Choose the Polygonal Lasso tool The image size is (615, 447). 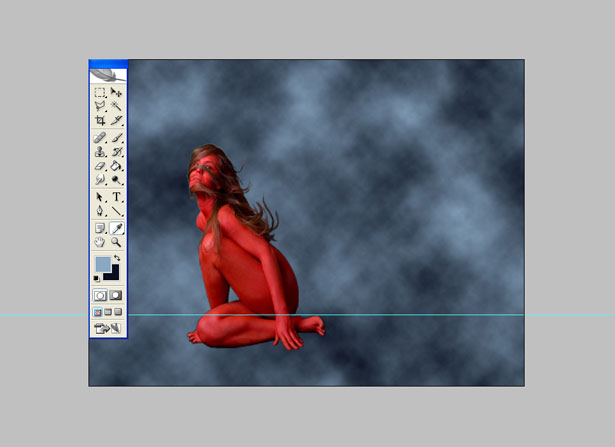point(100,106)
